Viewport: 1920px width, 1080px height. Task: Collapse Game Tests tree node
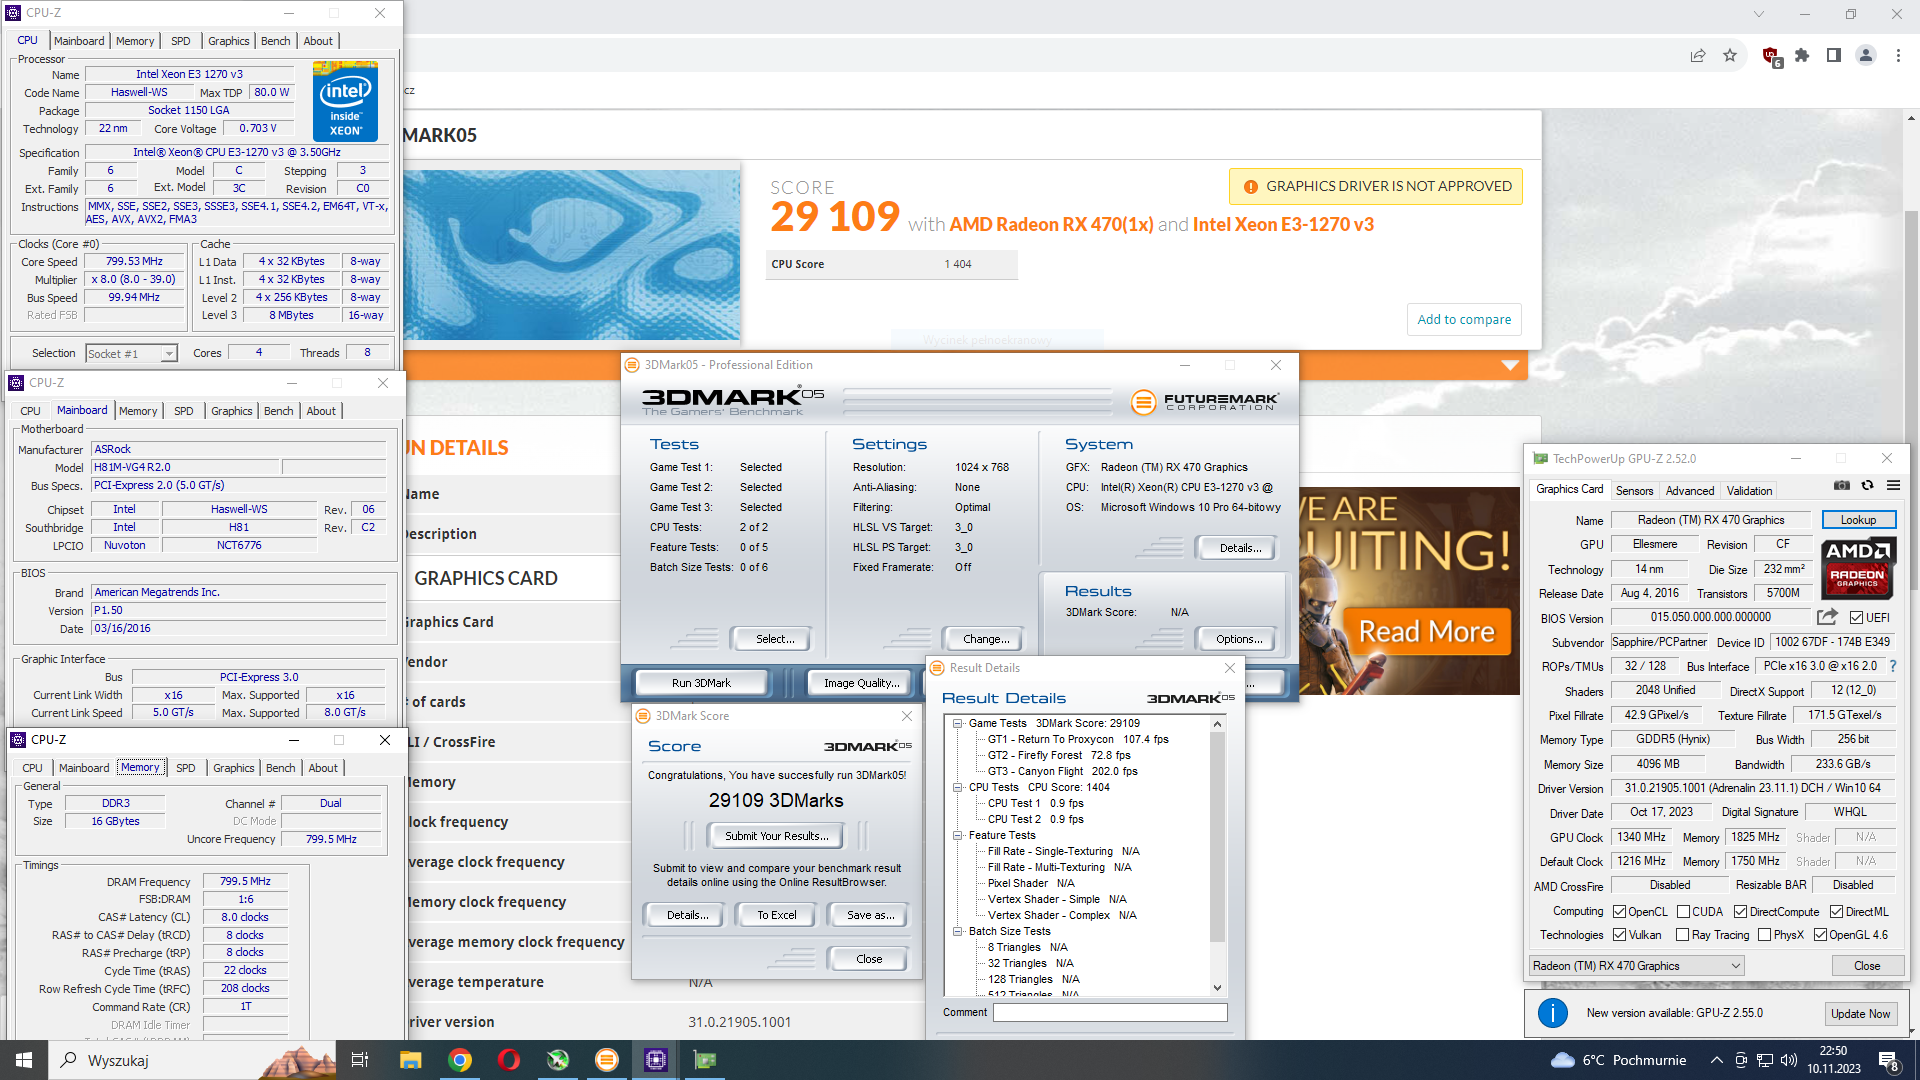[957, 723]
